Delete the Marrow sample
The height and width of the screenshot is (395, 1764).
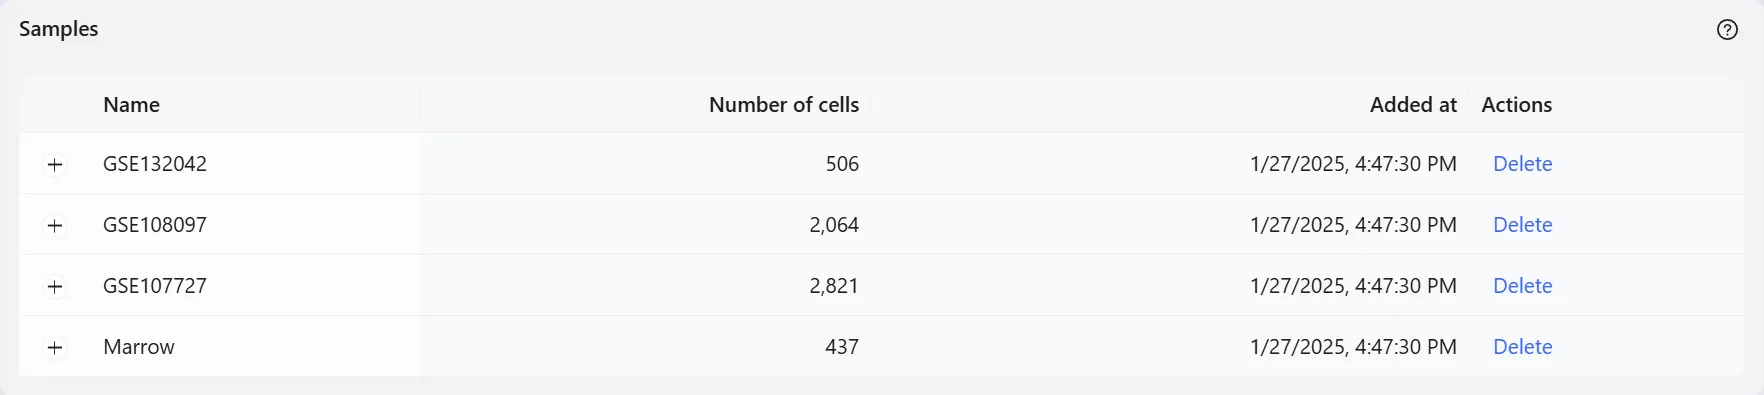1522,347
